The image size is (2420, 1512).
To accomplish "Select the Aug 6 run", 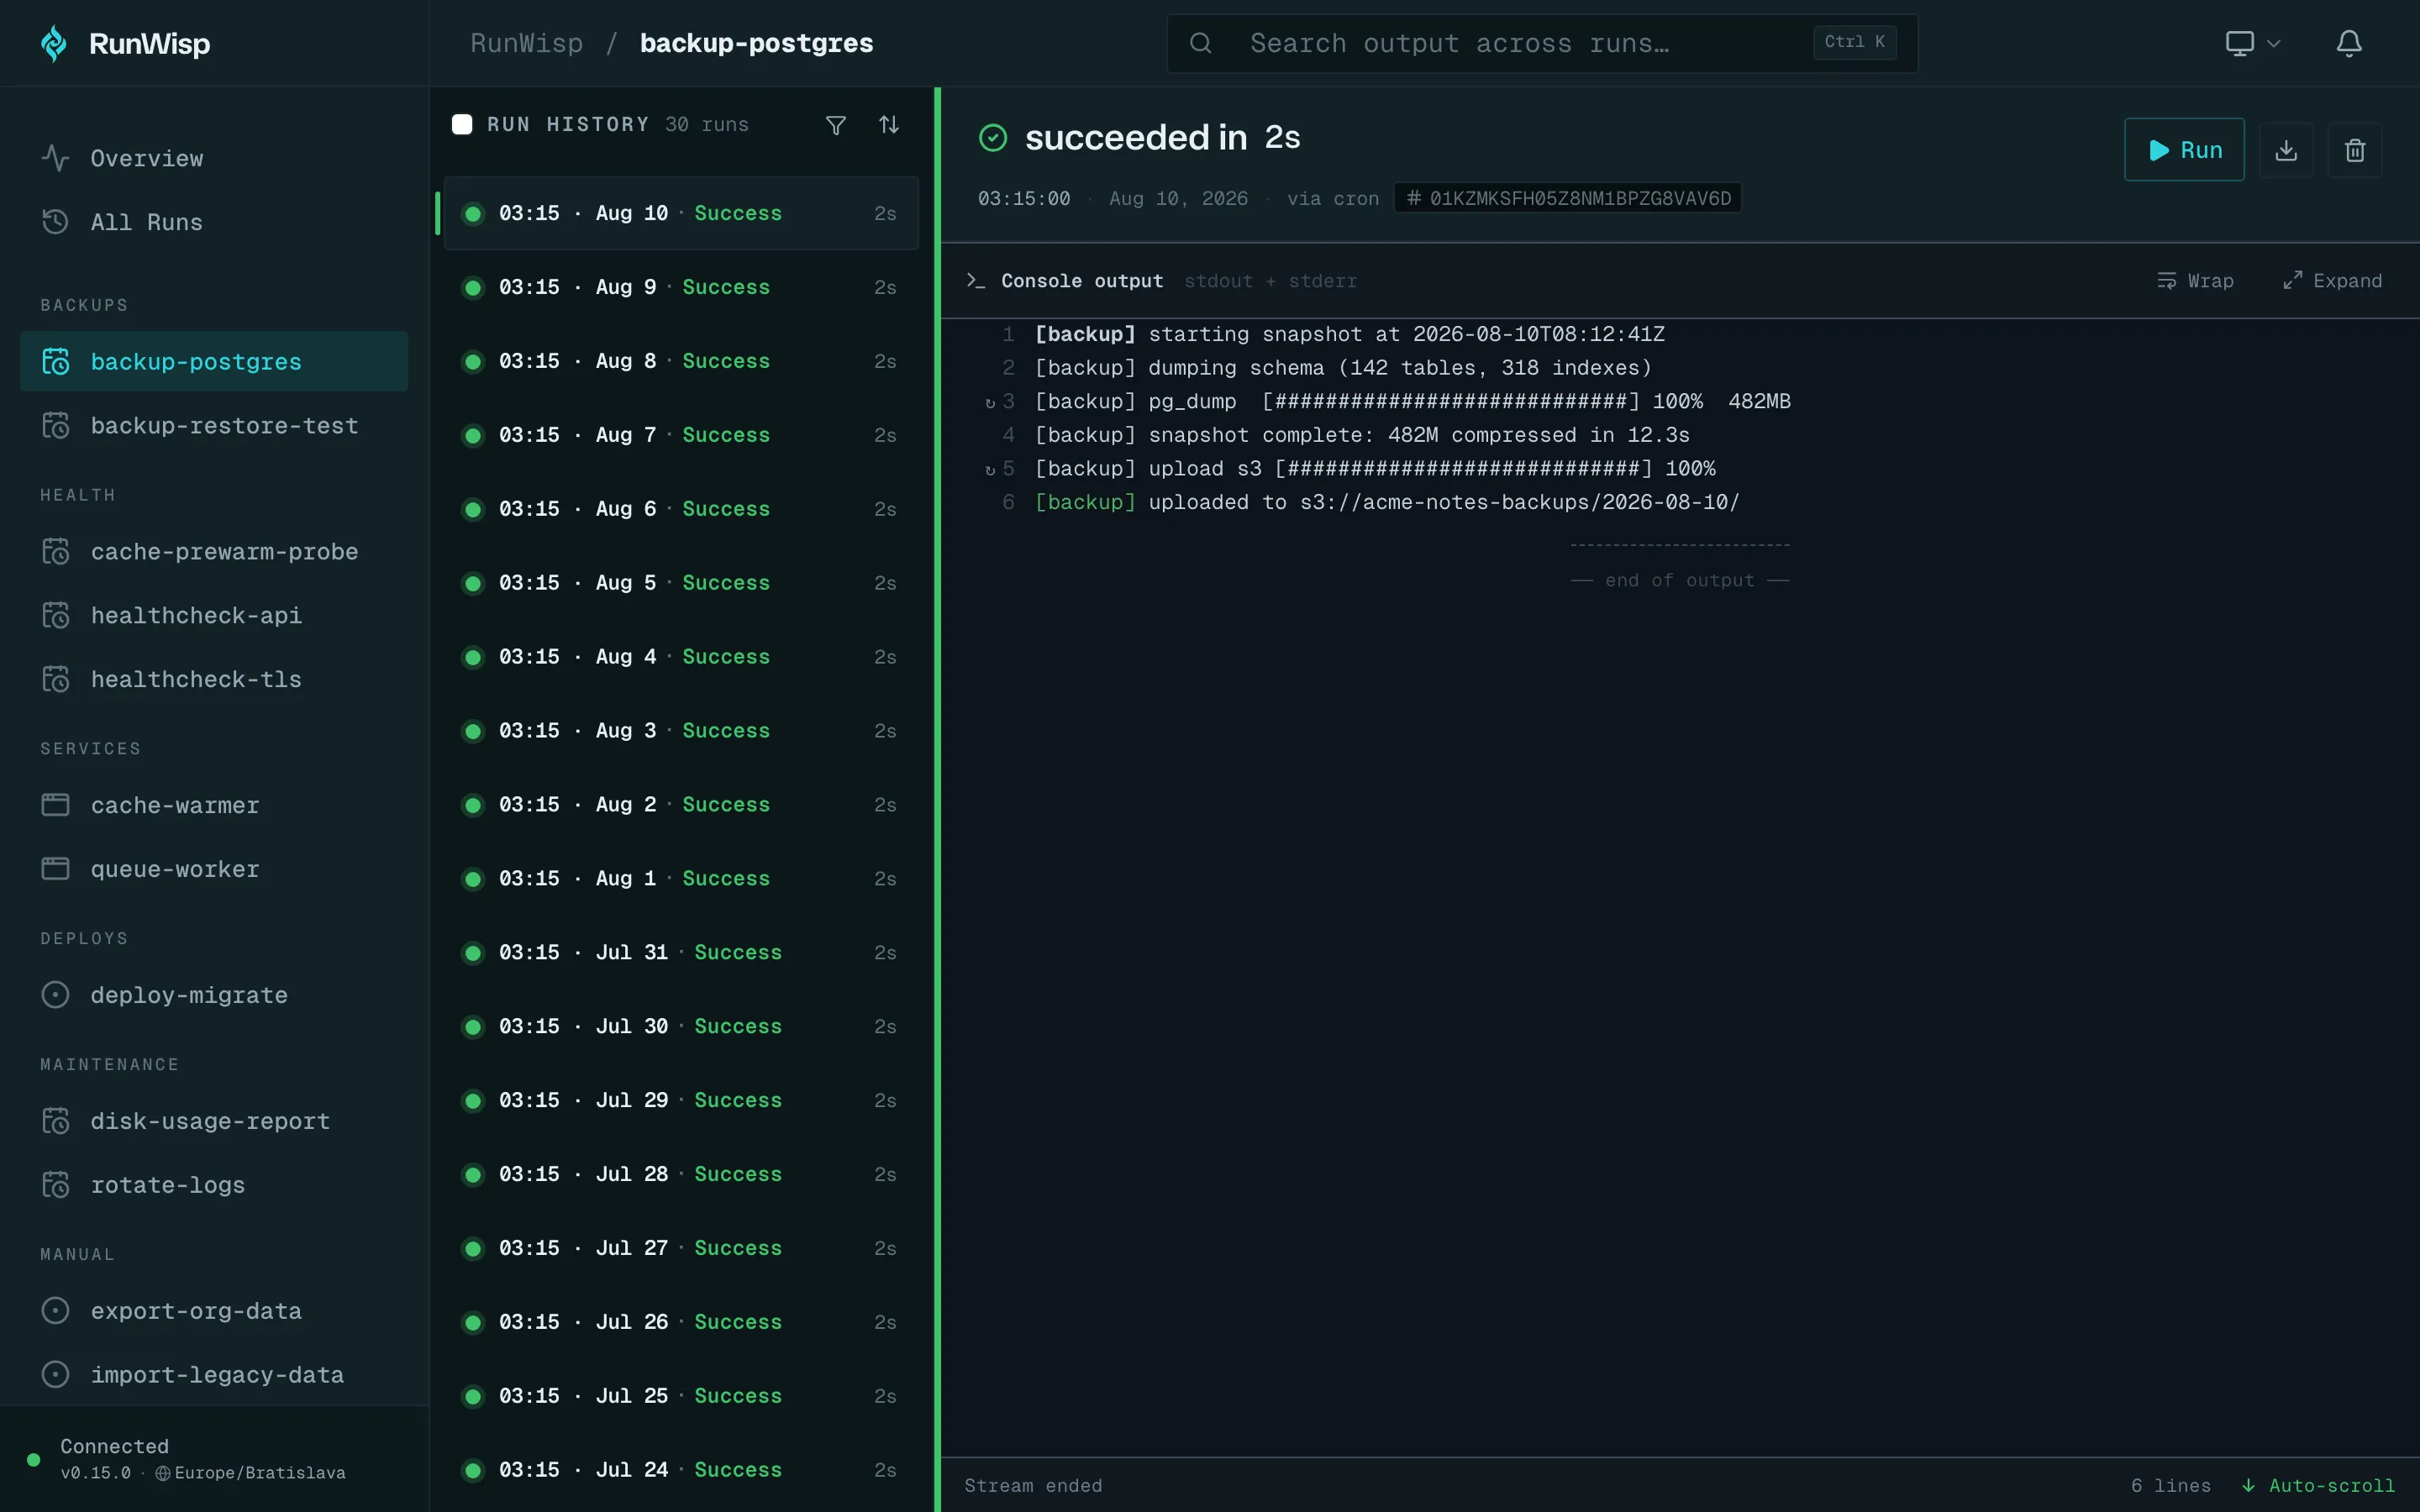I will (x=681, y=509).
